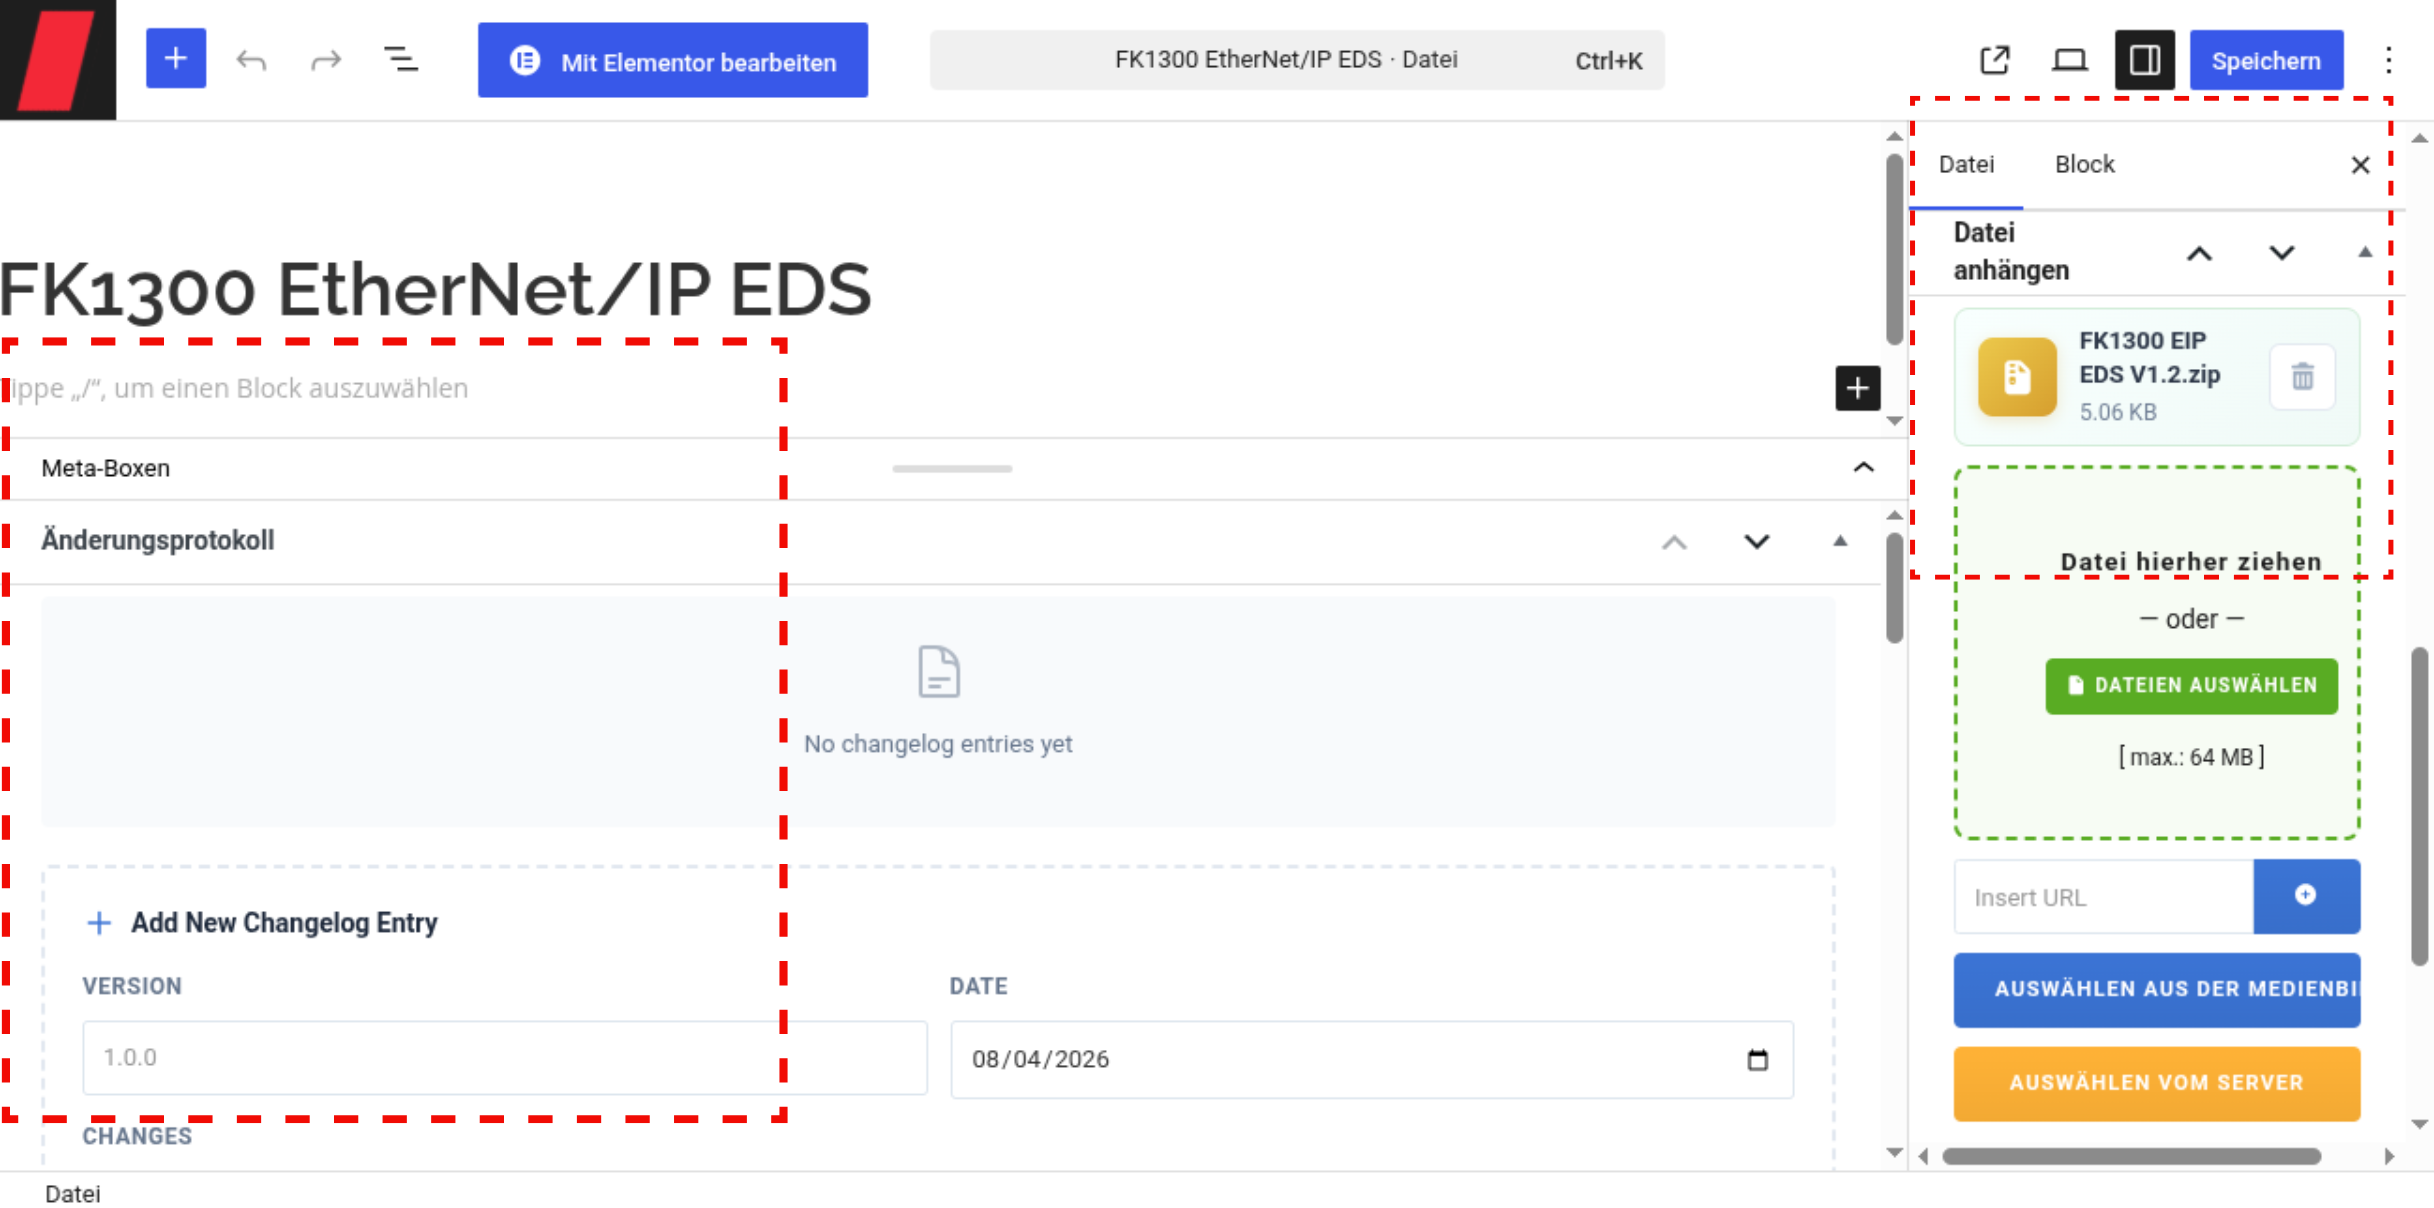Redo the last change
Screen dimensions: 2434x1208
click(x=326, y=60)
